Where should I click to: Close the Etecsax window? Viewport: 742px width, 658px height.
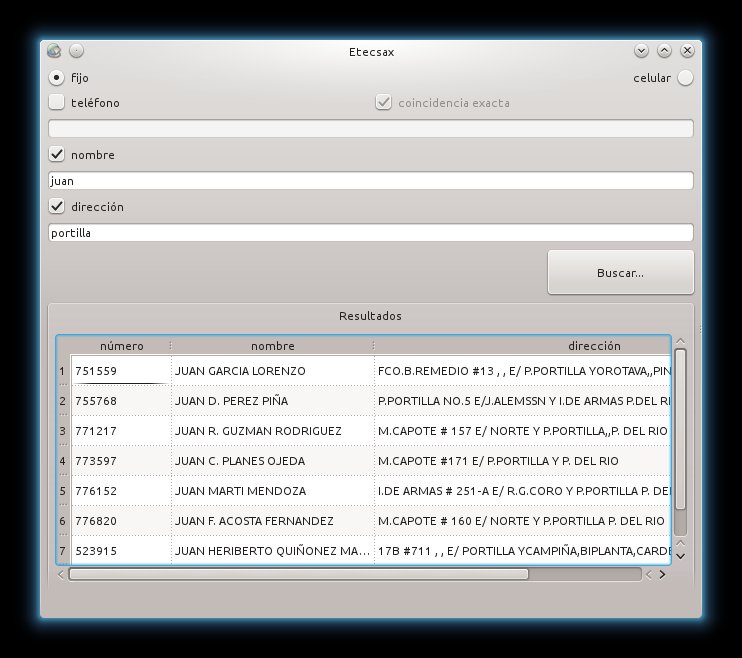pos(687,51)
